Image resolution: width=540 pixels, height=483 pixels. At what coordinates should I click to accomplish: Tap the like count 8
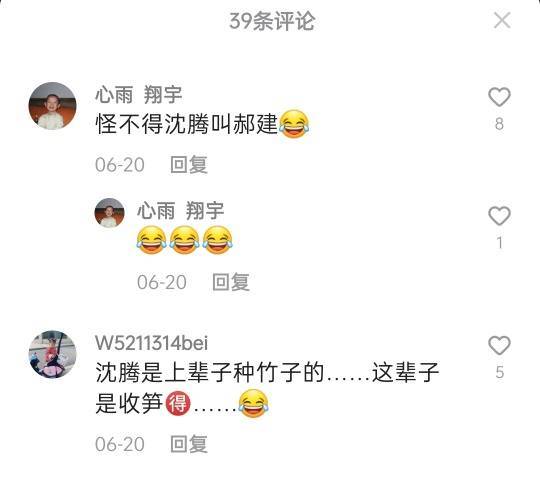pos(499,124)
